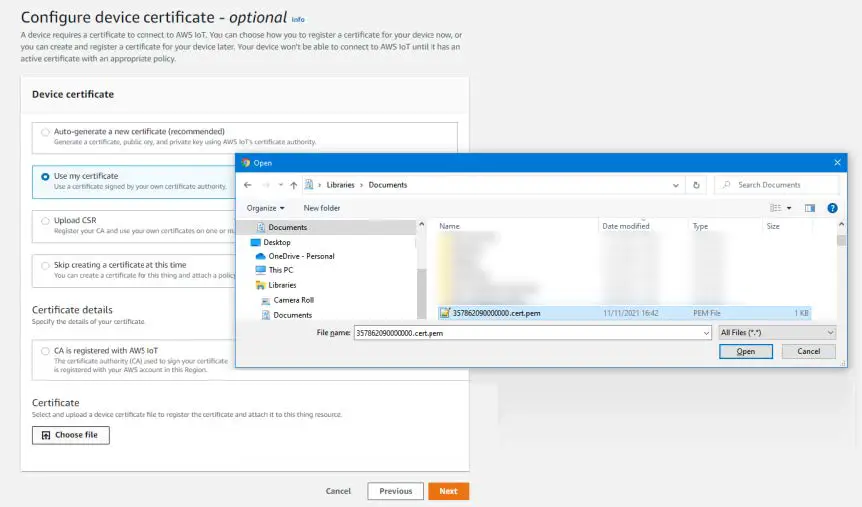Select Documents under Libraries tree
Viewport: 862px width, 507px height.
292,315
